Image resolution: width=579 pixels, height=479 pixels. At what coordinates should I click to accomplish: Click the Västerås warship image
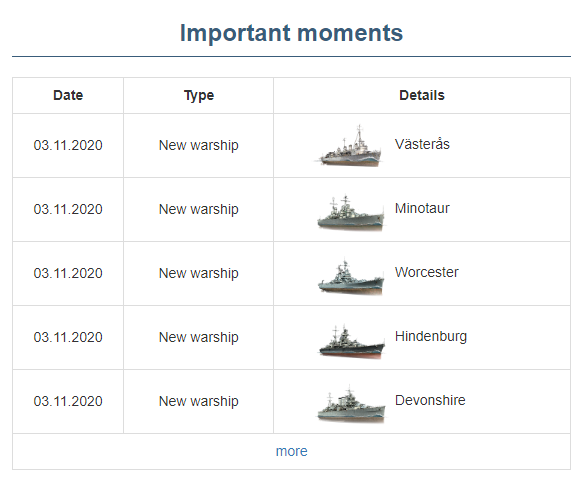[x=349, y=146]
